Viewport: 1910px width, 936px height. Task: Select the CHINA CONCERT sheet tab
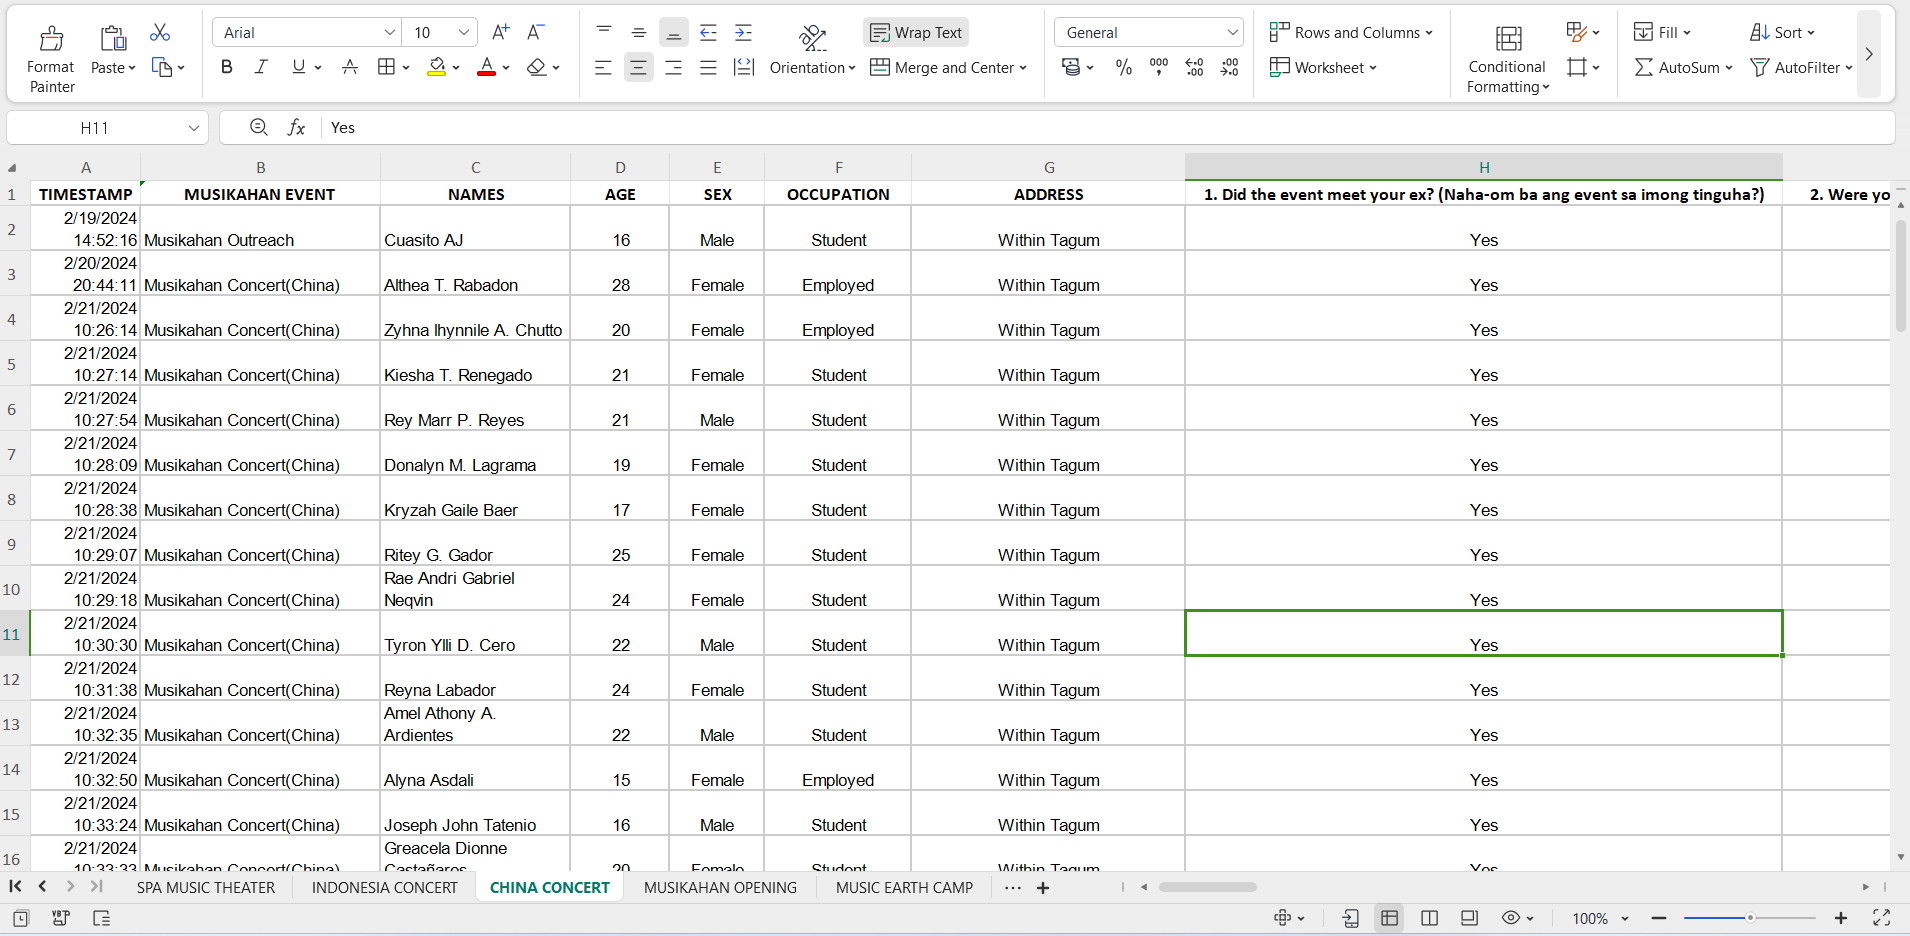550,887
